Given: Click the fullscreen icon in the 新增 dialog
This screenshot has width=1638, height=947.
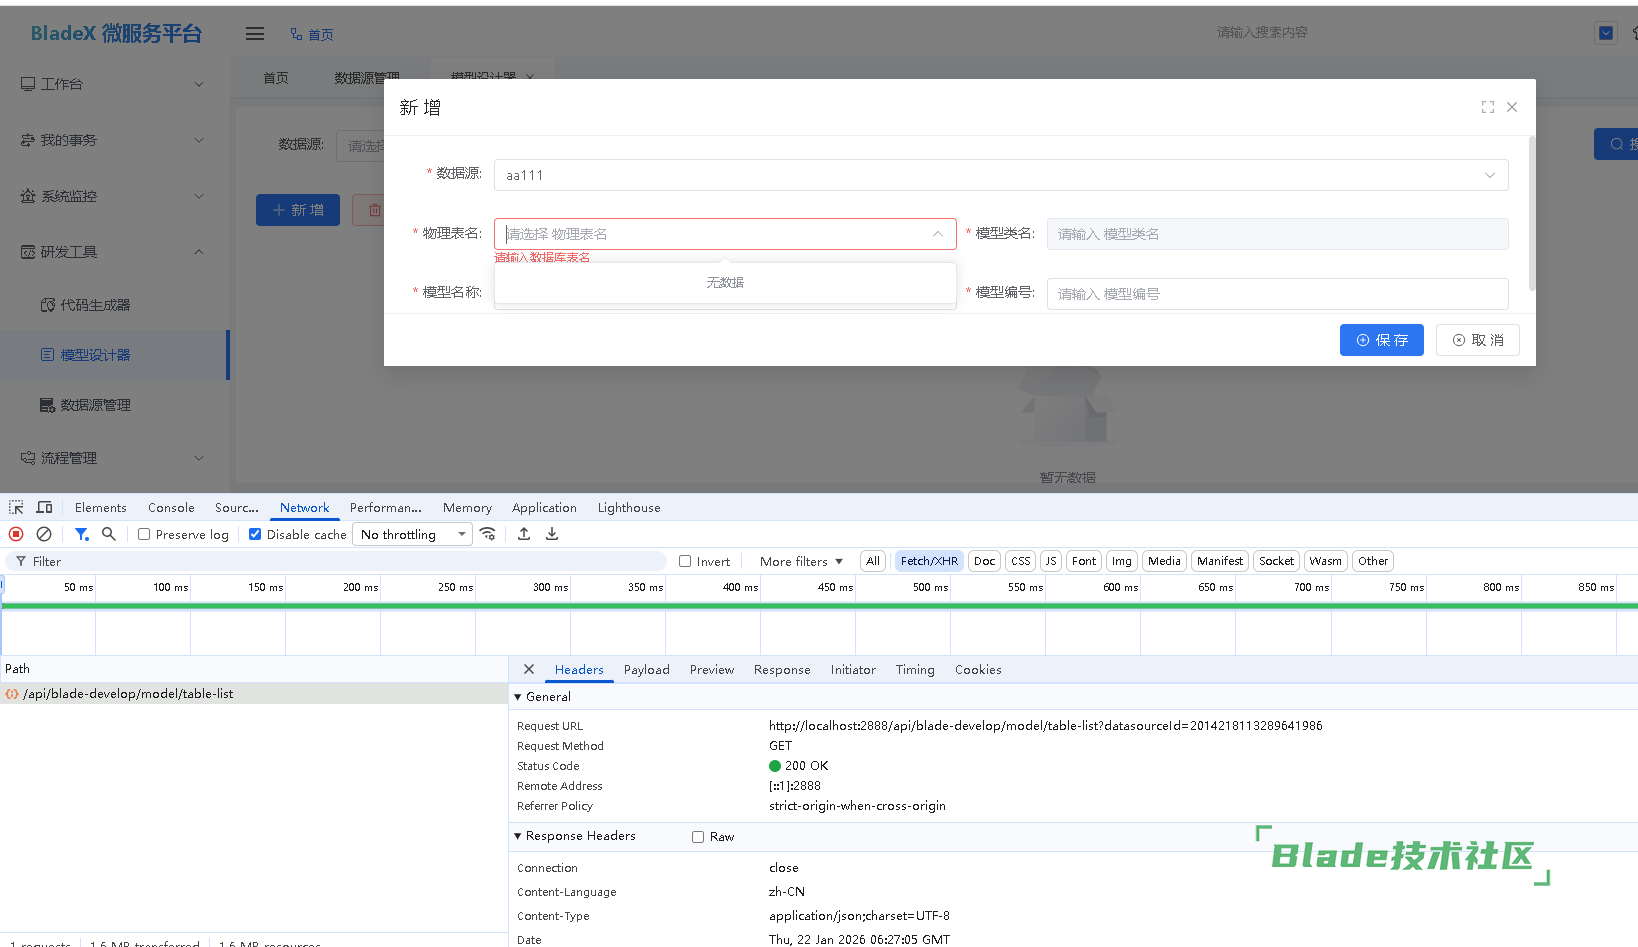Looking at the screenshot, I should coord(1488,107).
